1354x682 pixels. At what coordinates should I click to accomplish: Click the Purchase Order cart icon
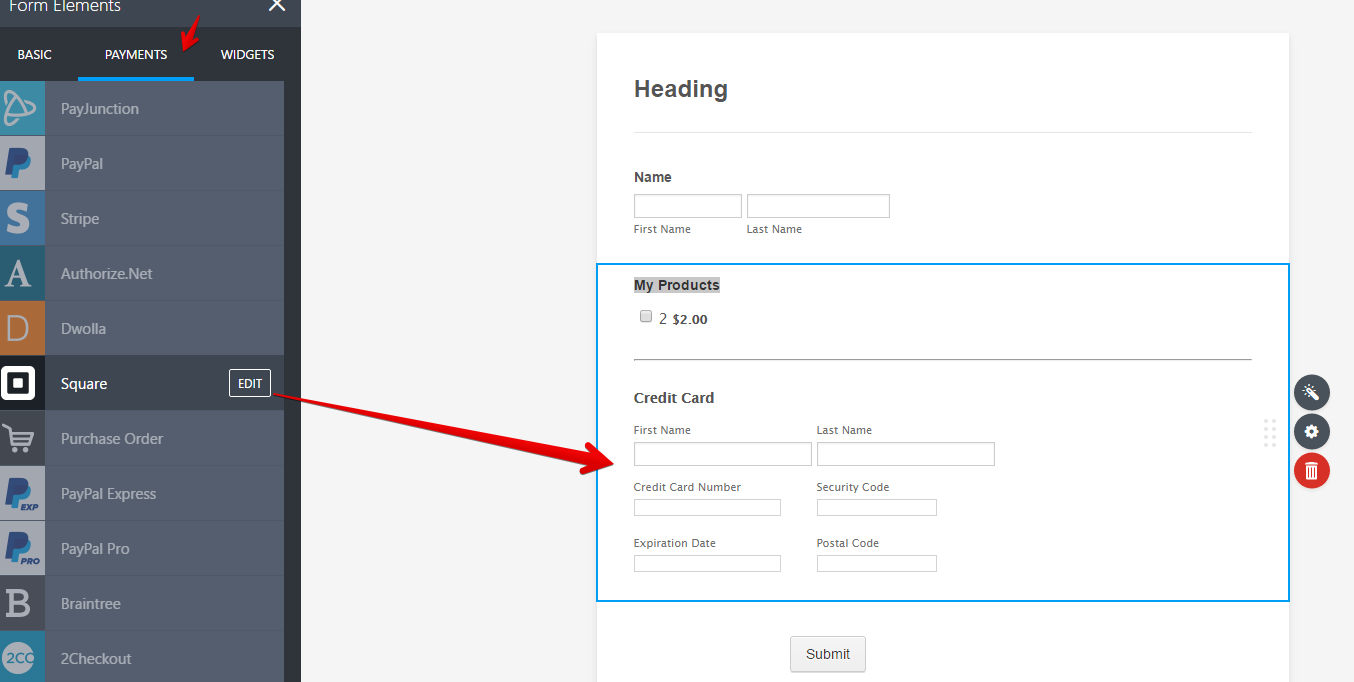click(x=22, y=439)
